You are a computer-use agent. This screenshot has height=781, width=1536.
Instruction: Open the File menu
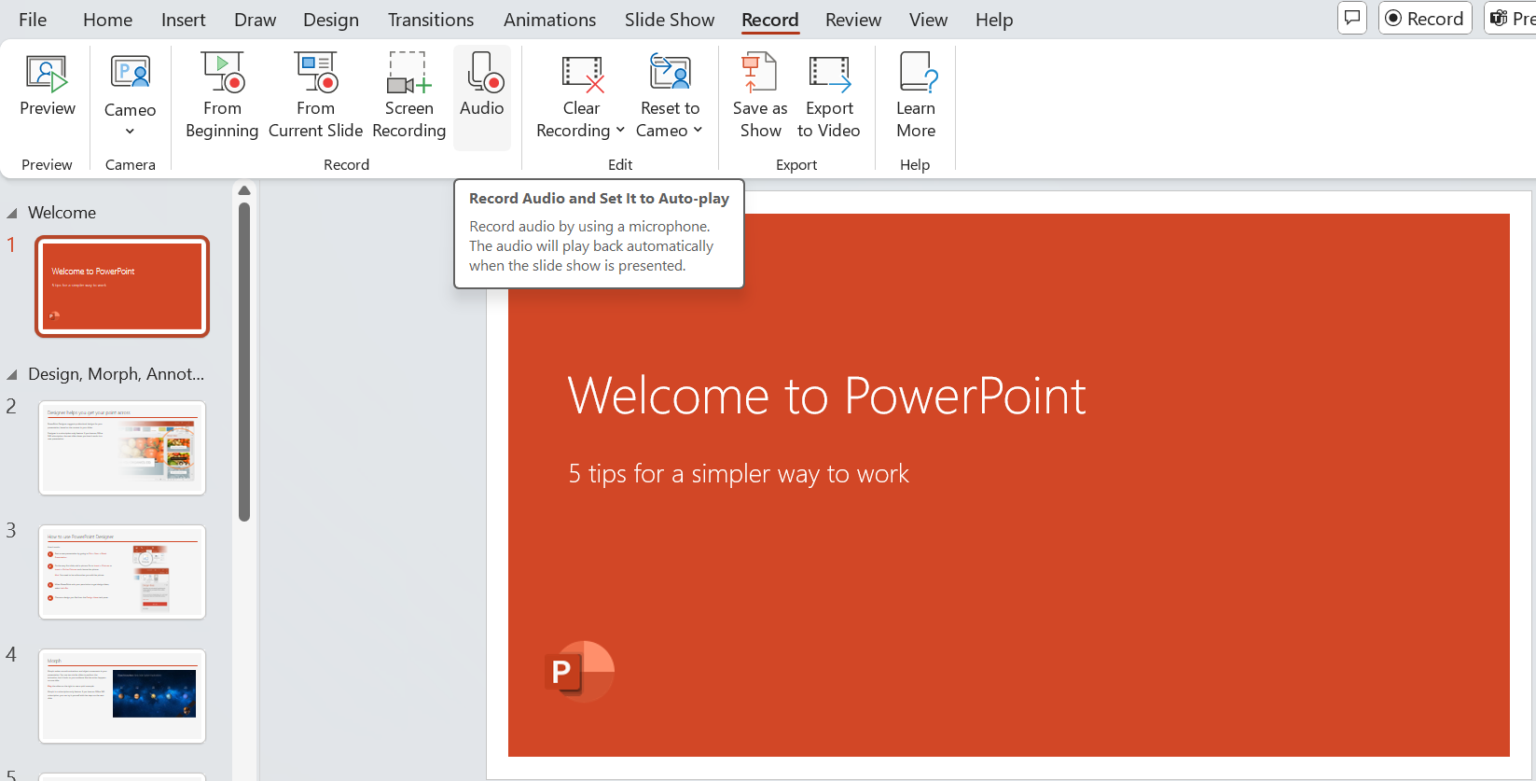coord(31,19)
